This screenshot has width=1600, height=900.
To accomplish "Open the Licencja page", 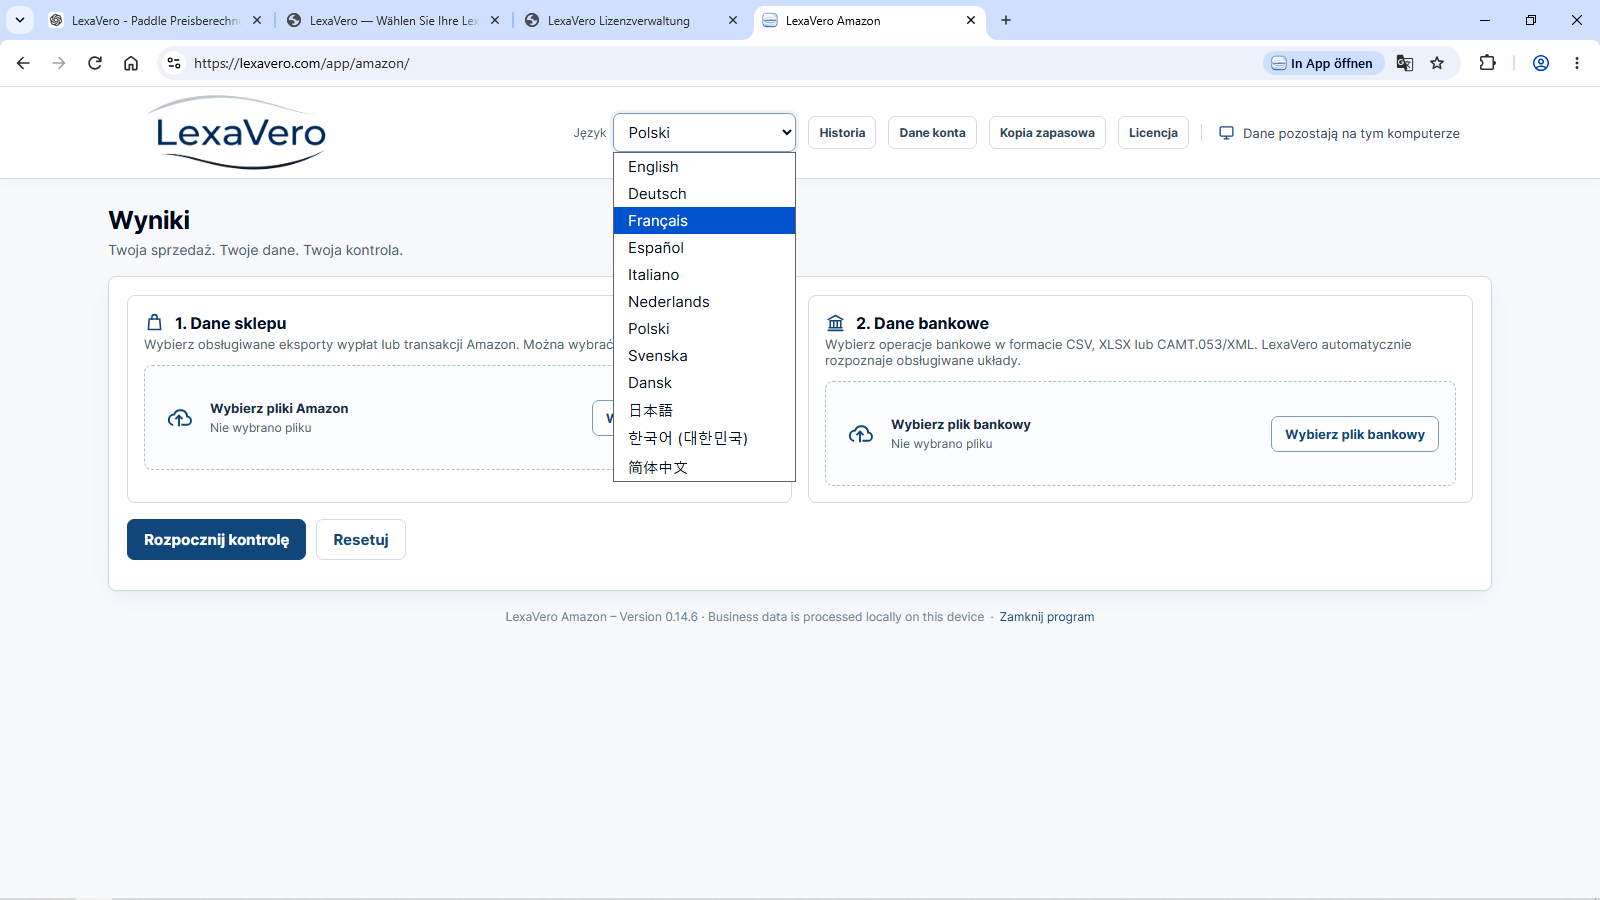I will tap(1153, 133).
